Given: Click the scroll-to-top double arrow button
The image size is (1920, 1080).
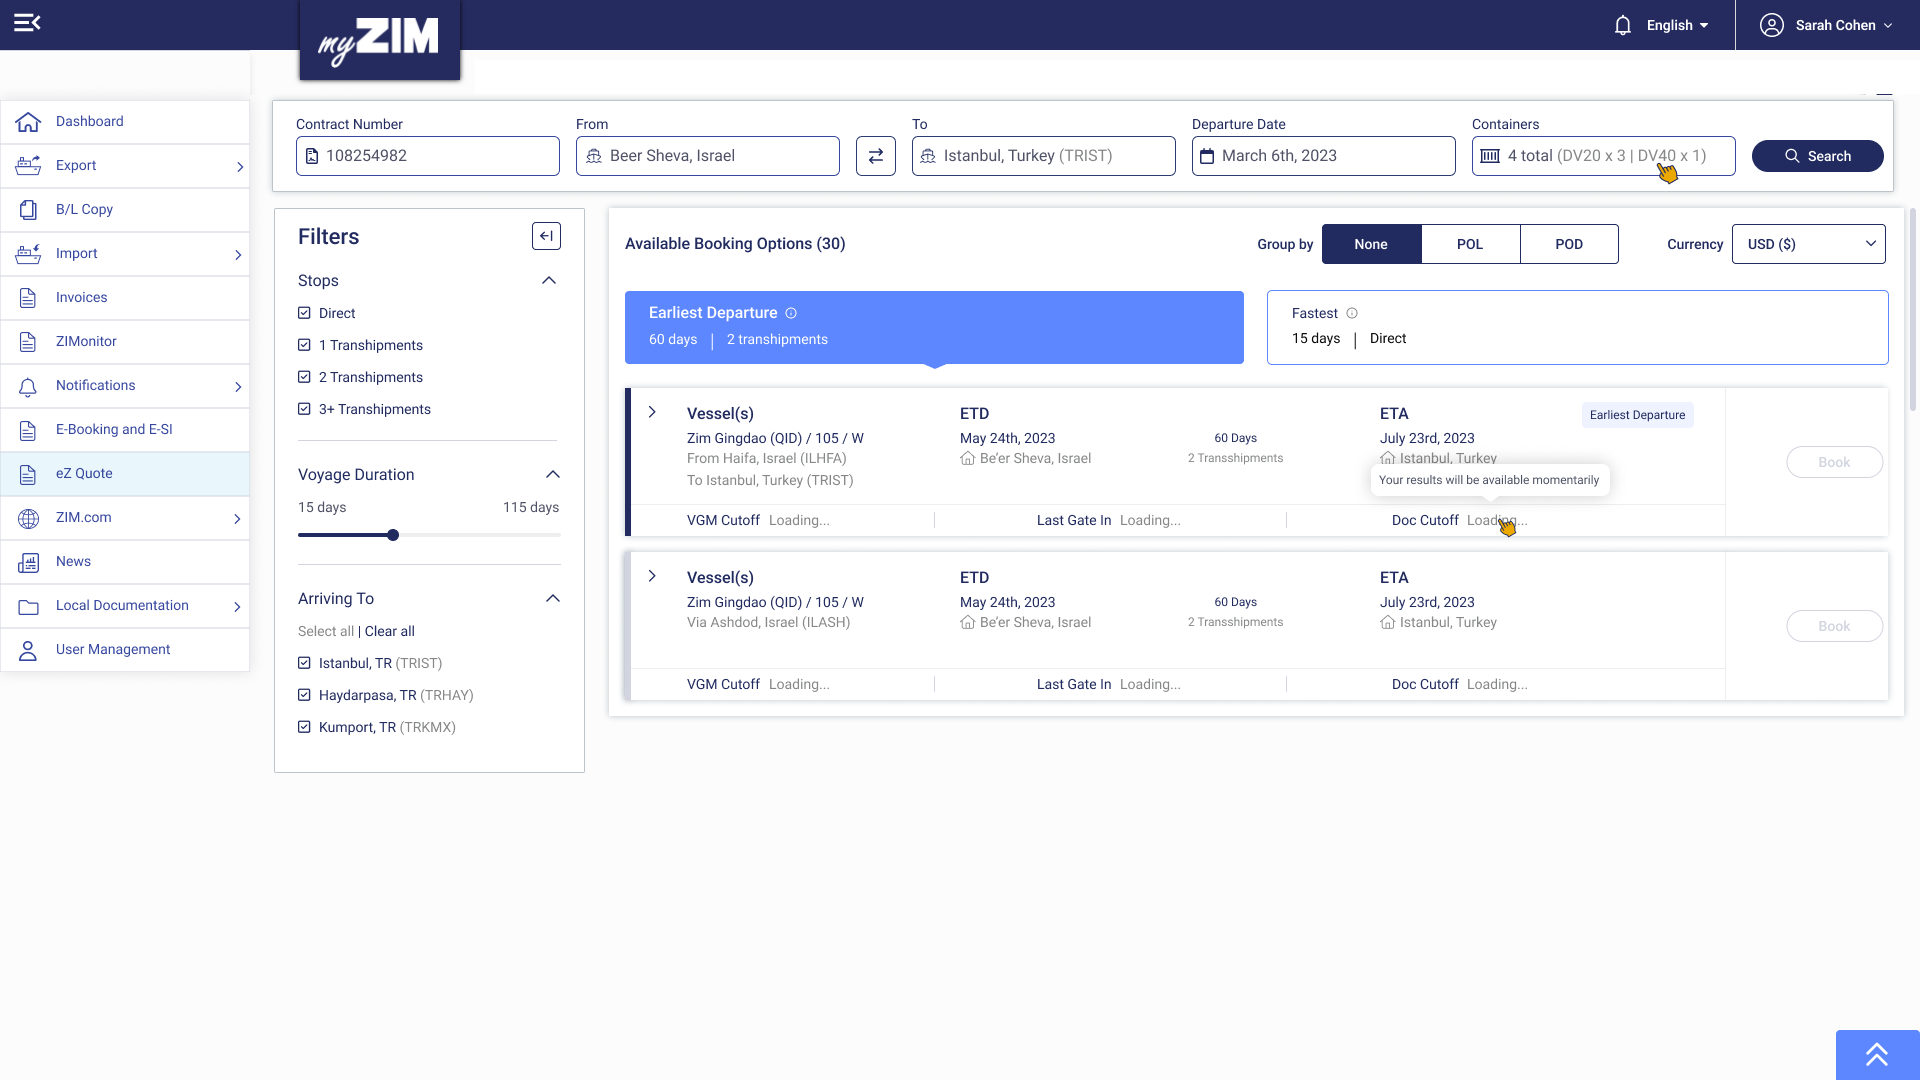Looking at the screenshot, I should click(1877, 1054).
